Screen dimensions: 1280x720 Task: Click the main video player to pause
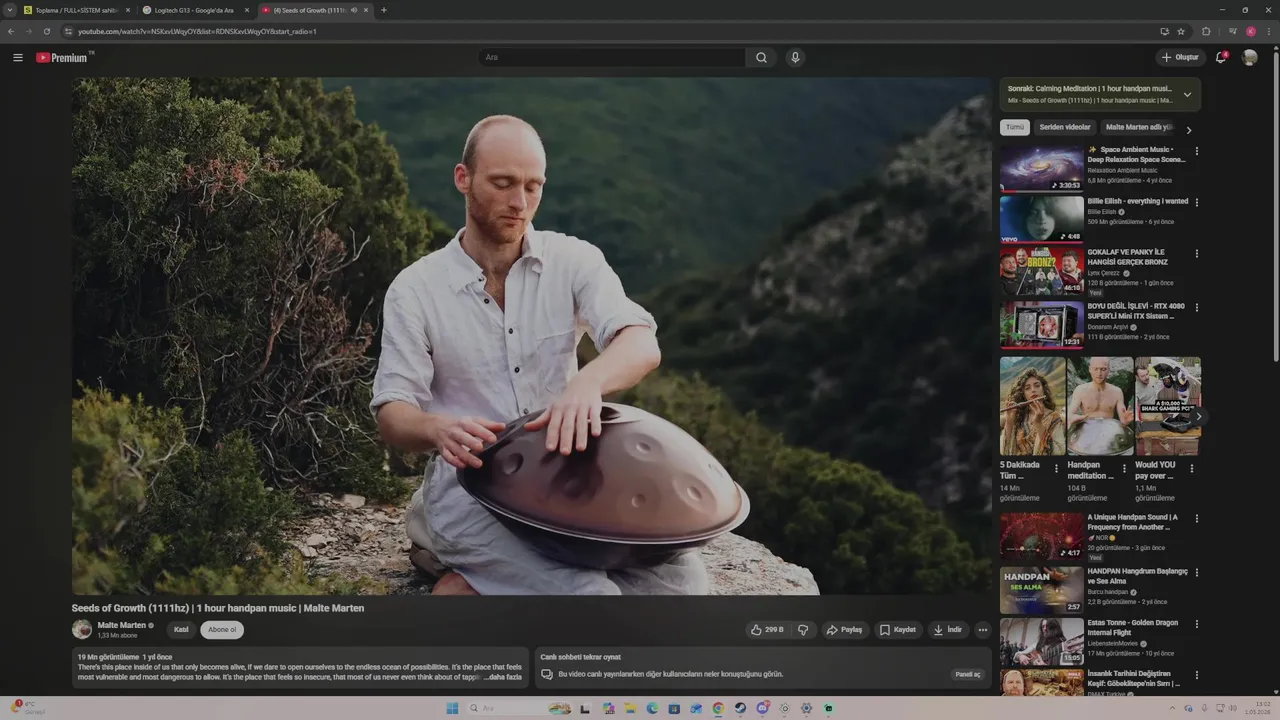[x=531, y=336]
